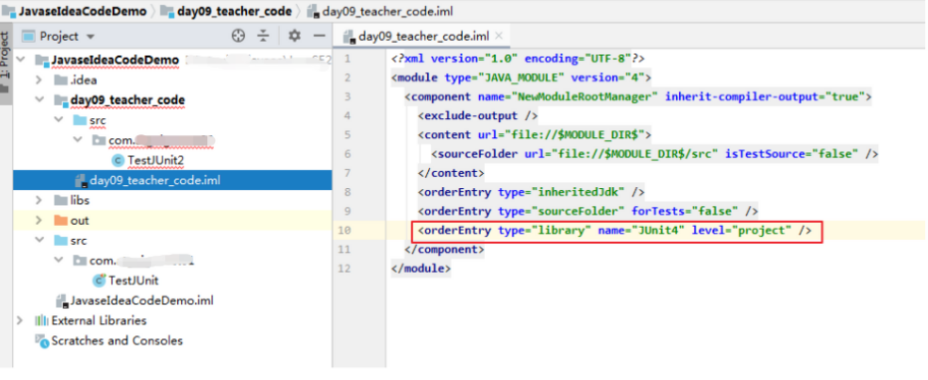Image resolution: width=928 pixels, height=380 pixels.
Task: Click the closing </module> tag
Action: point(421,268)
